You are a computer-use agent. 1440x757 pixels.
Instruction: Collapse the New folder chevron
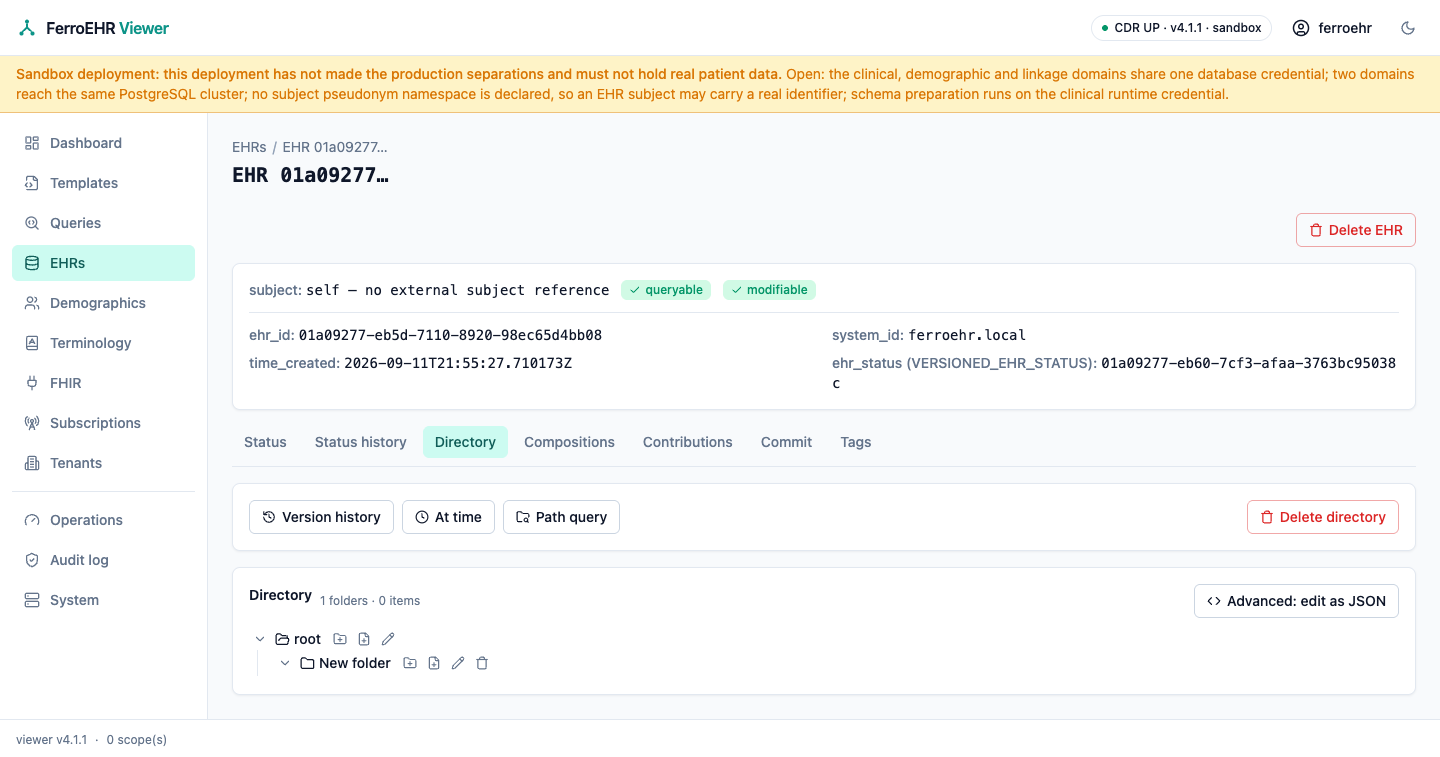coord(285,663)
